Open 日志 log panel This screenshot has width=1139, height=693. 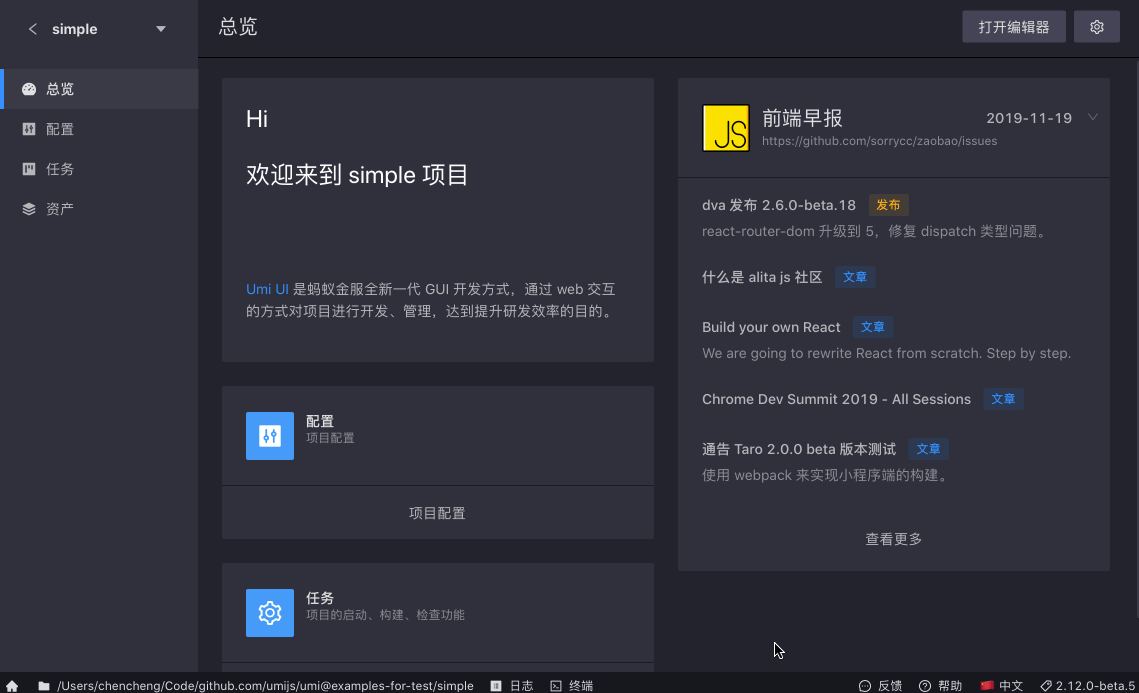(513, 686)
